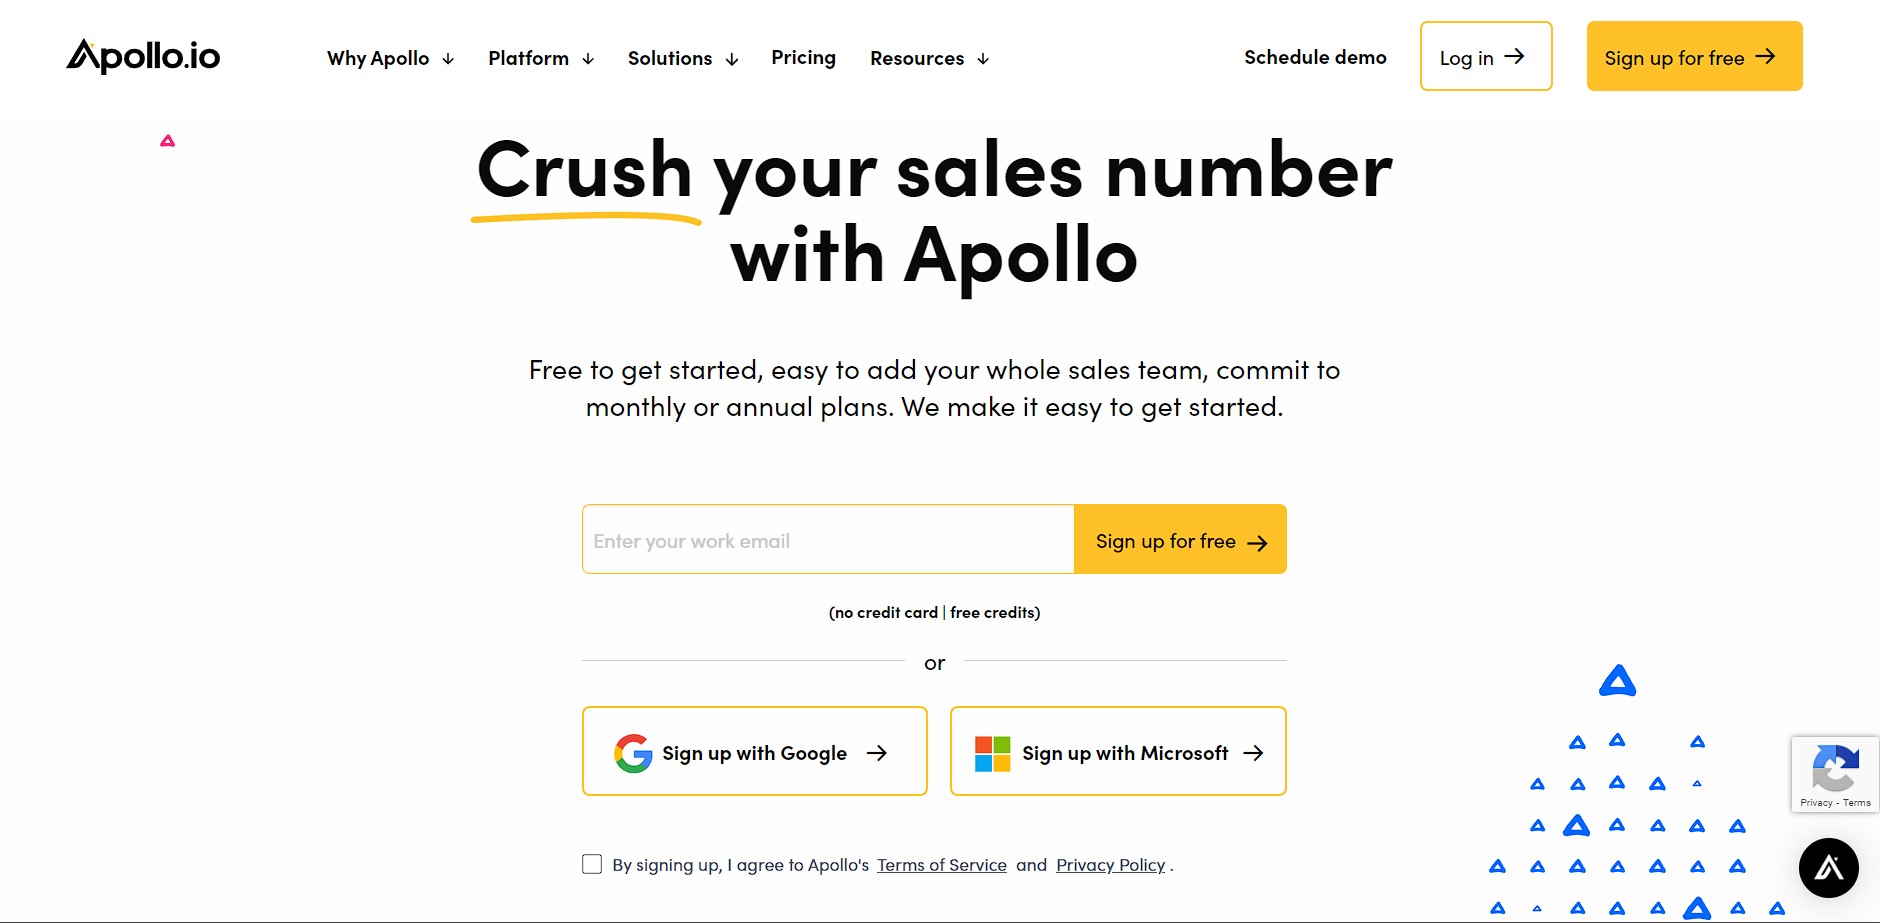Focus the work email input field
The height and width of the screenshot is (923, 1880).
pyautogui.click(x=828, y=540)
